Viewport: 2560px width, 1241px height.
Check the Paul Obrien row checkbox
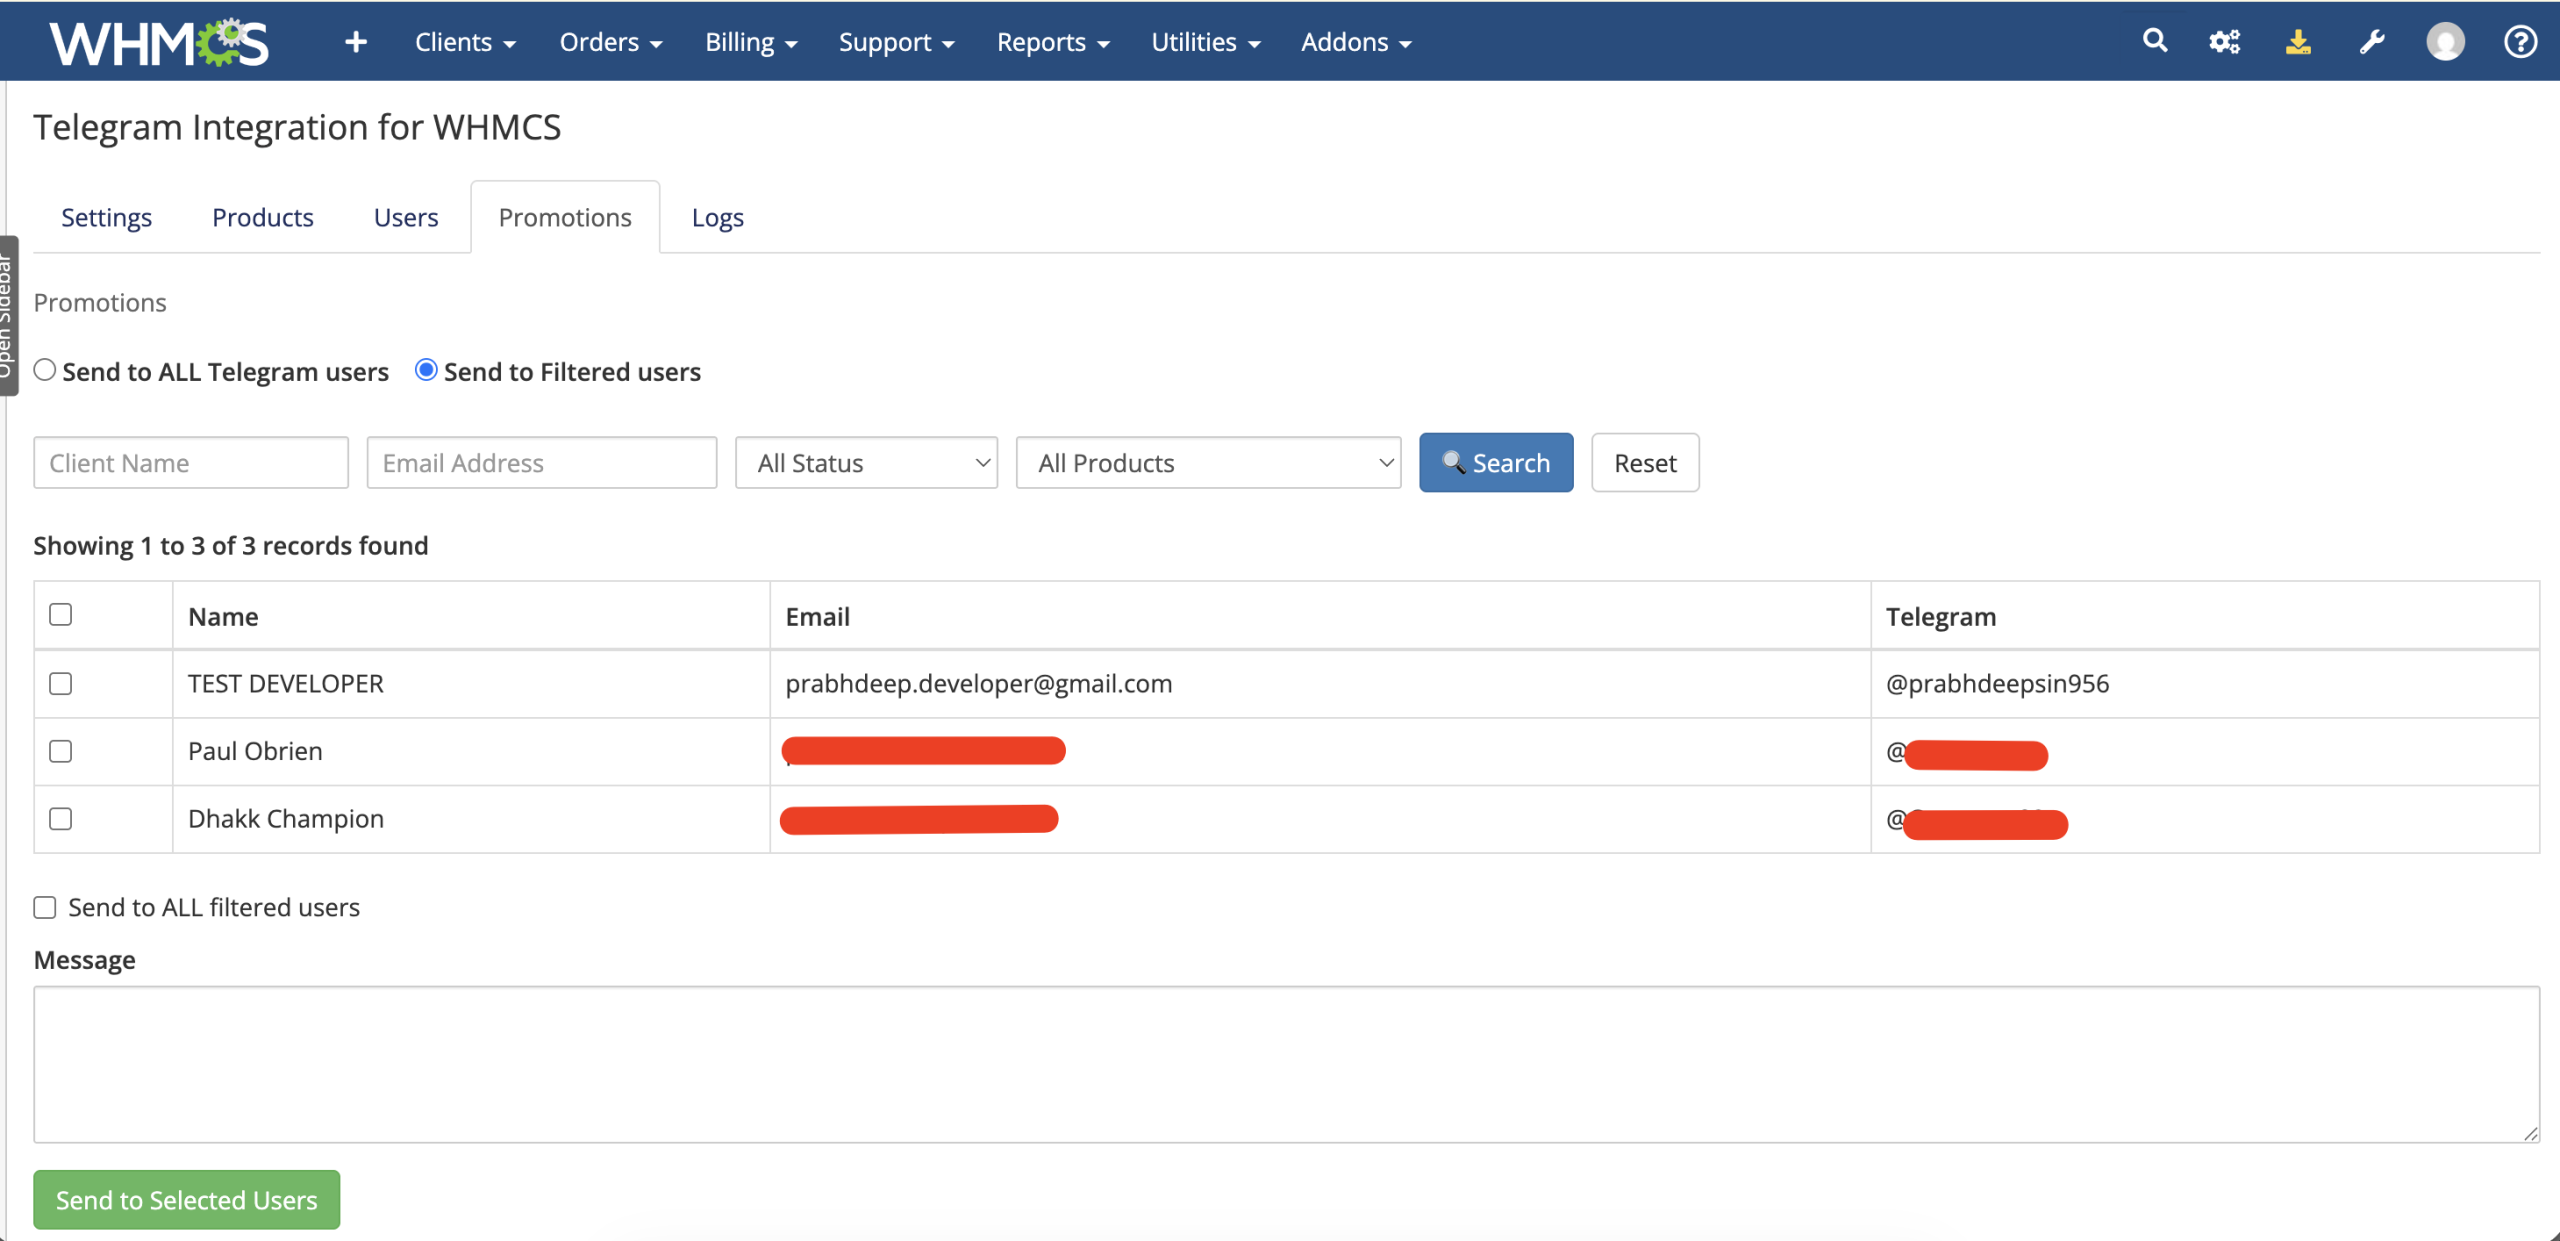click(x=61, y=751)
